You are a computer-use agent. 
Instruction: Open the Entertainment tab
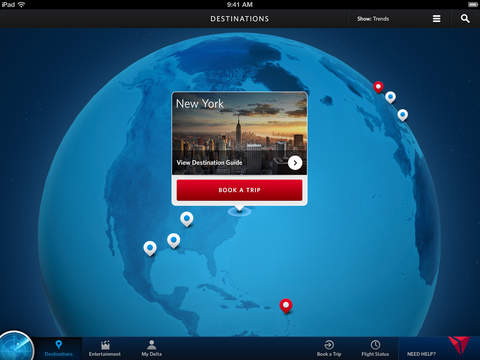105,348
